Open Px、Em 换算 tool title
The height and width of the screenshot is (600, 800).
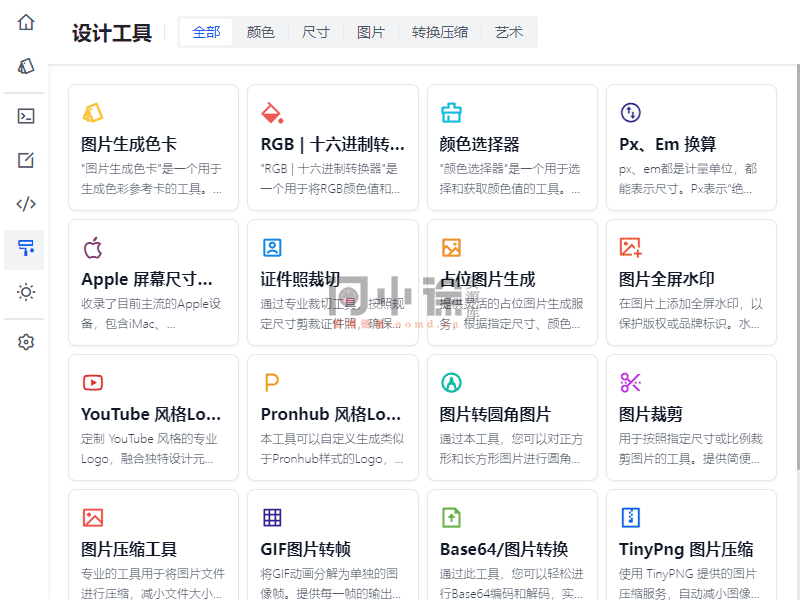click(667, 144)
